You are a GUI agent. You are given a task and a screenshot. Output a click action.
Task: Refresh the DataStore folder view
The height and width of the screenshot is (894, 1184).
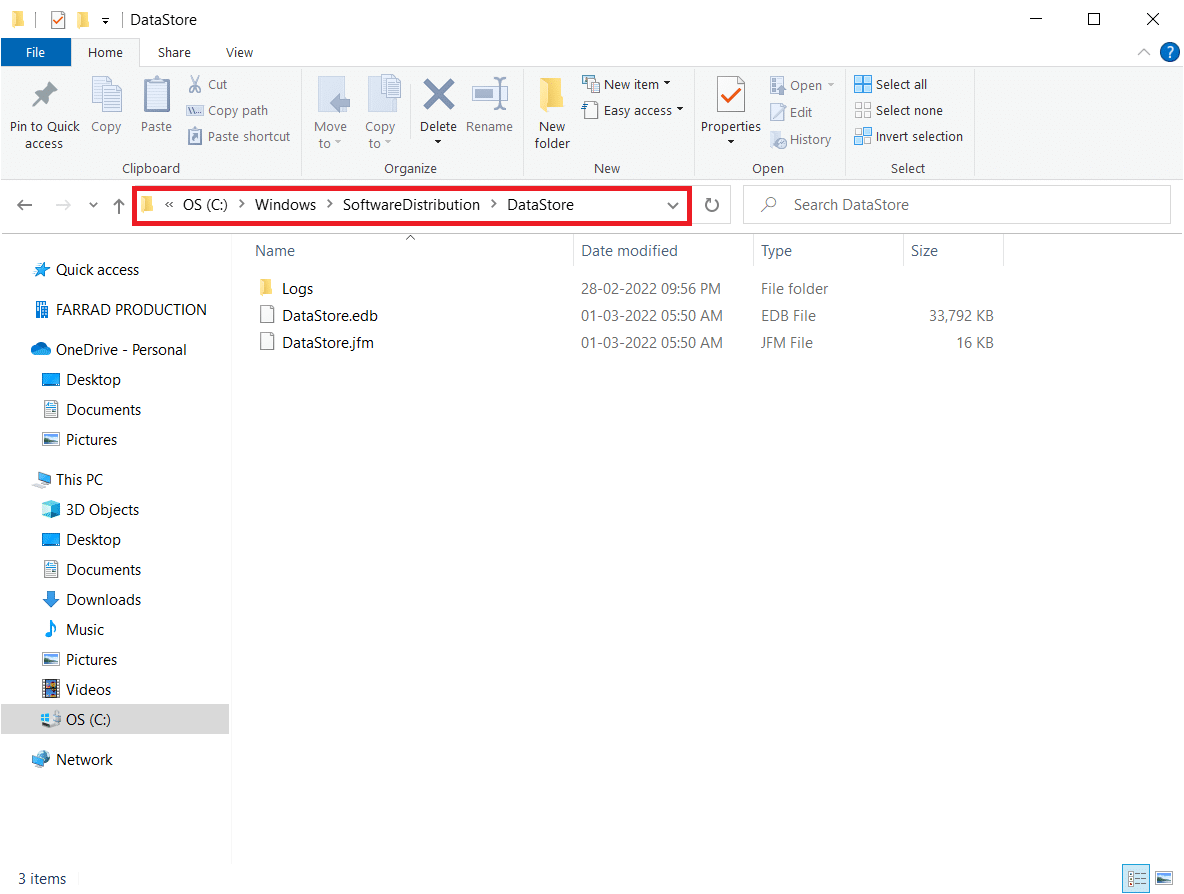711,205
